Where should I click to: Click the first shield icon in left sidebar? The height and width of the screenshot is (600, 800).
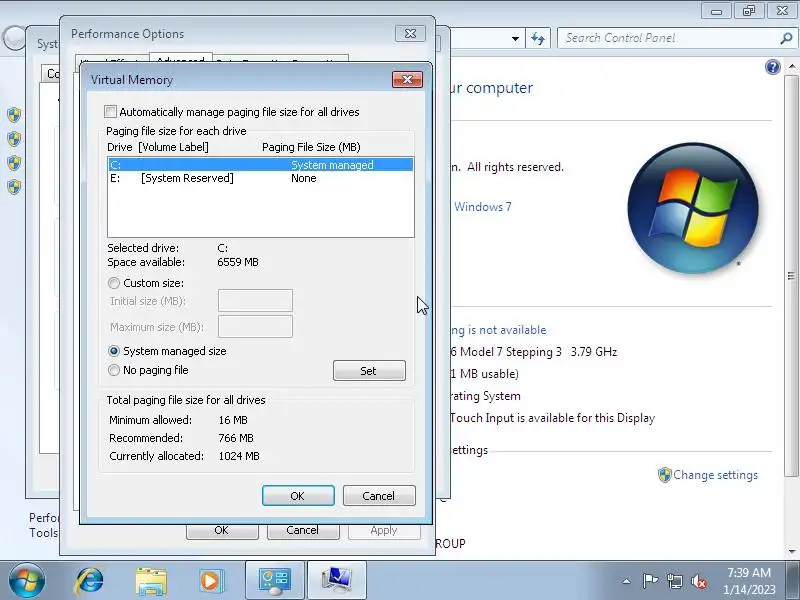14,115
